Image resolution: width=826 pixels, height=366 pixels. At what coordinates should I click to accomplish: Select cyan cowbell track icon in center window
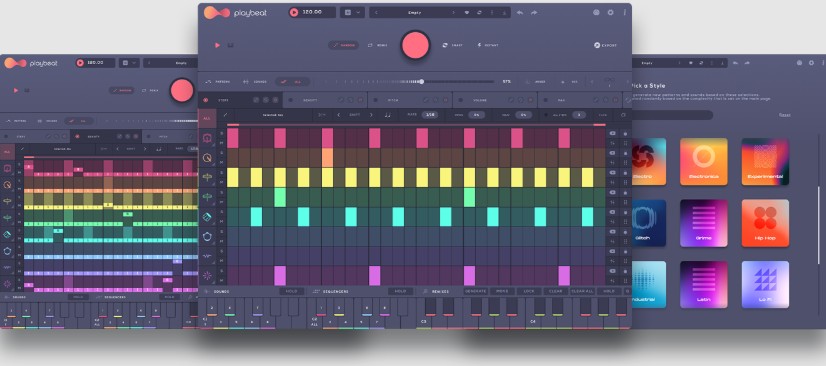tap(207, 216)
